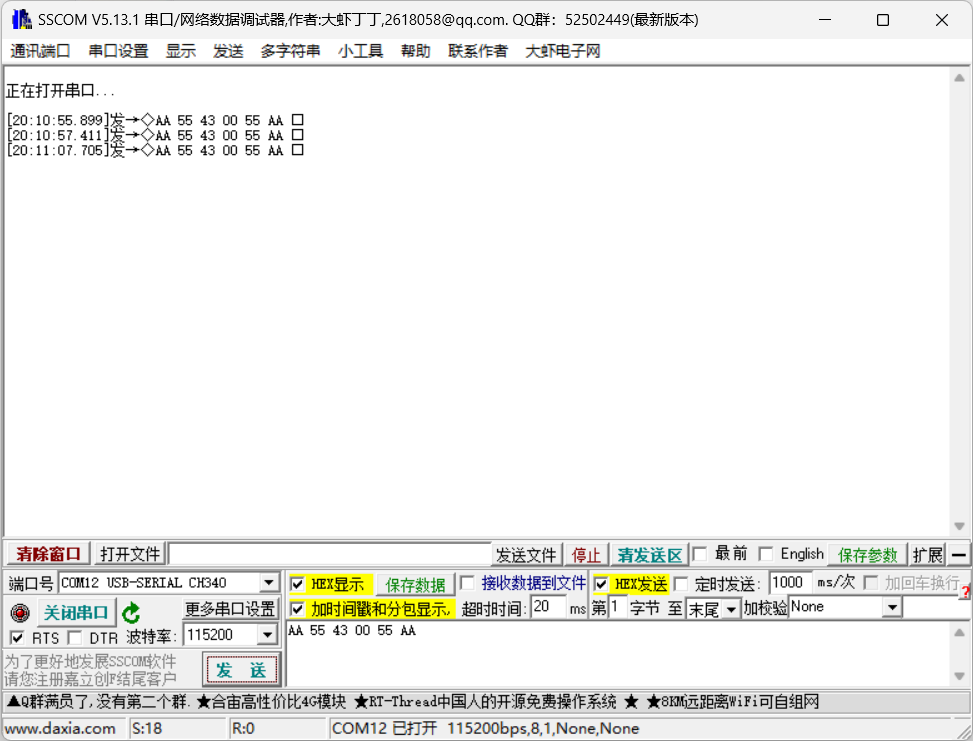The width and height of the screenshot is (973, 741).
Task: Open the 波特率 115200 baud rate dropdown
Action: pos(266,634)
